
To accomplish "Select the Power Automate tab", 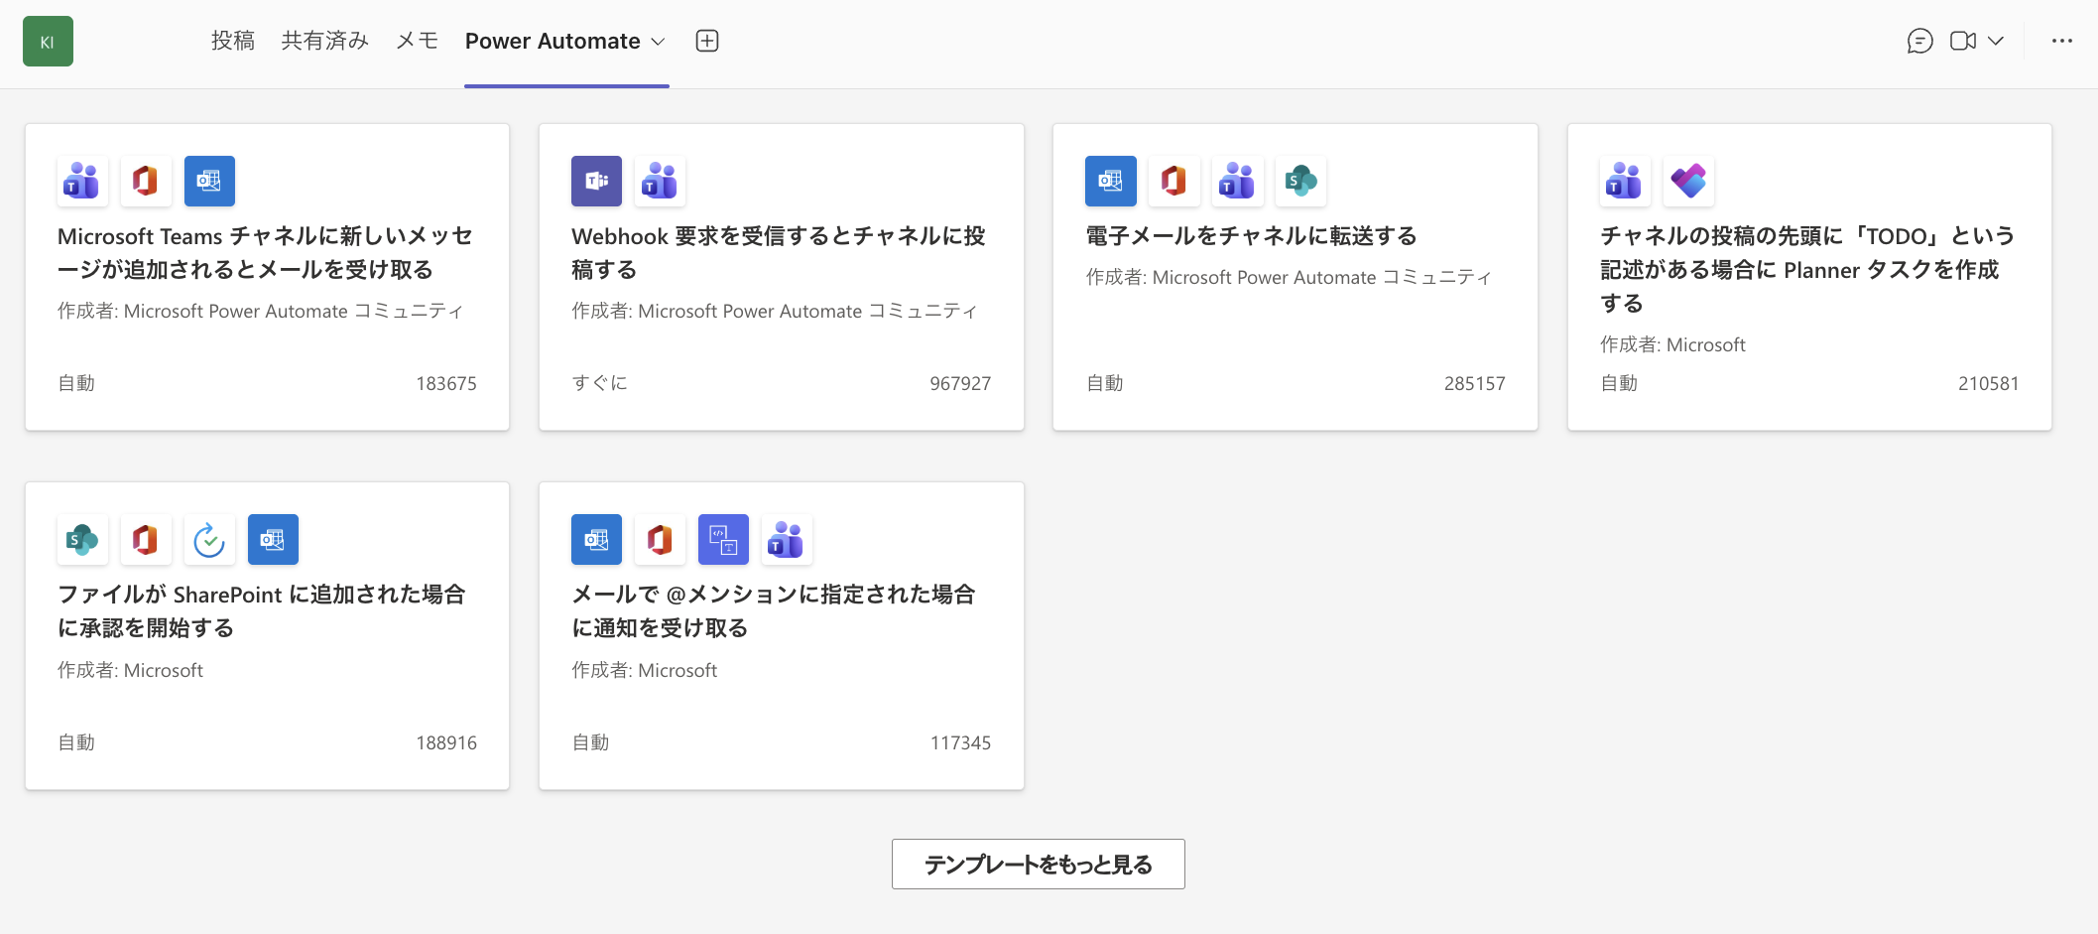I will pos(553,41).
